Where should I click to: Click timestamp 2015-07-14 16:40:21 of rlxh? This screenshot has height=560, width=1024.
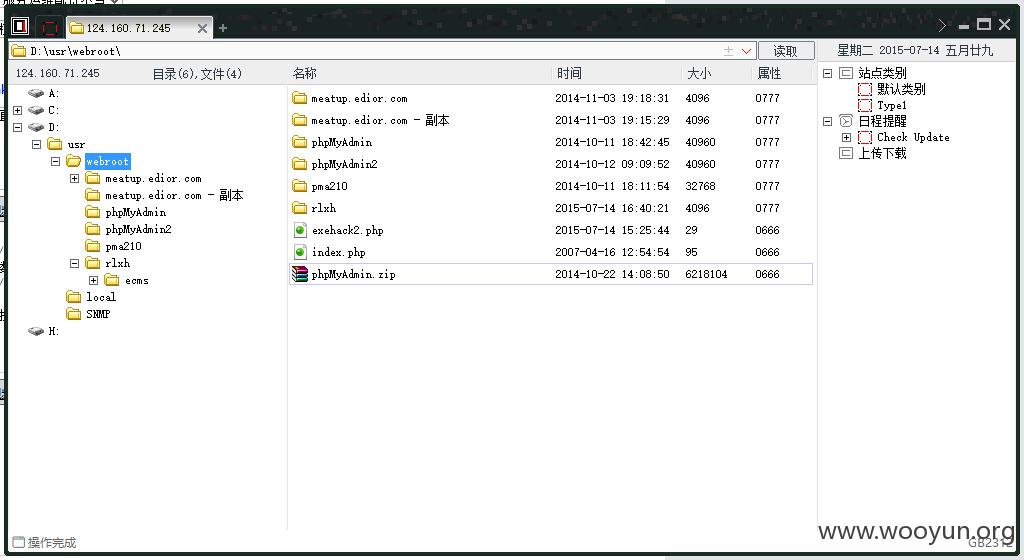(612, 208)
